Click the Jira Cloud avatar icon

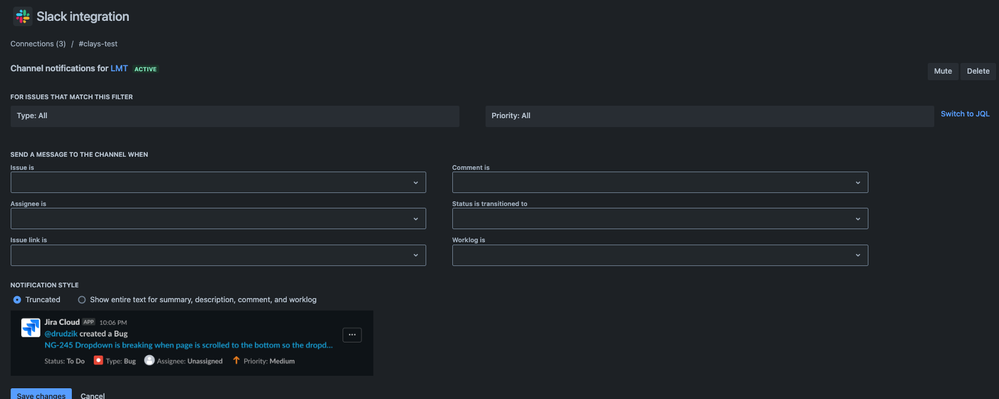(x=31, y=328)
